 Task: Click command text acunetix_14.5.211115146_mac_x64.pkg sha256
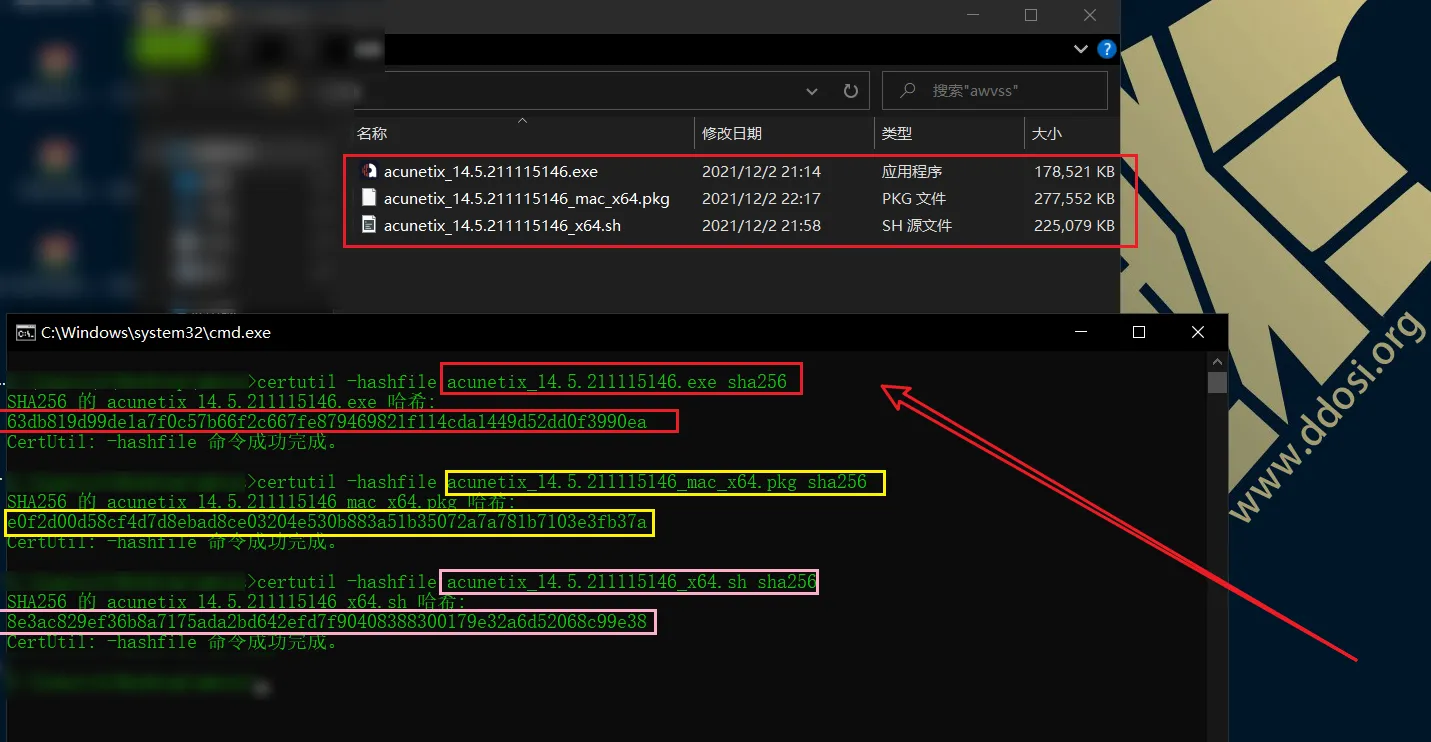(657, 482)
